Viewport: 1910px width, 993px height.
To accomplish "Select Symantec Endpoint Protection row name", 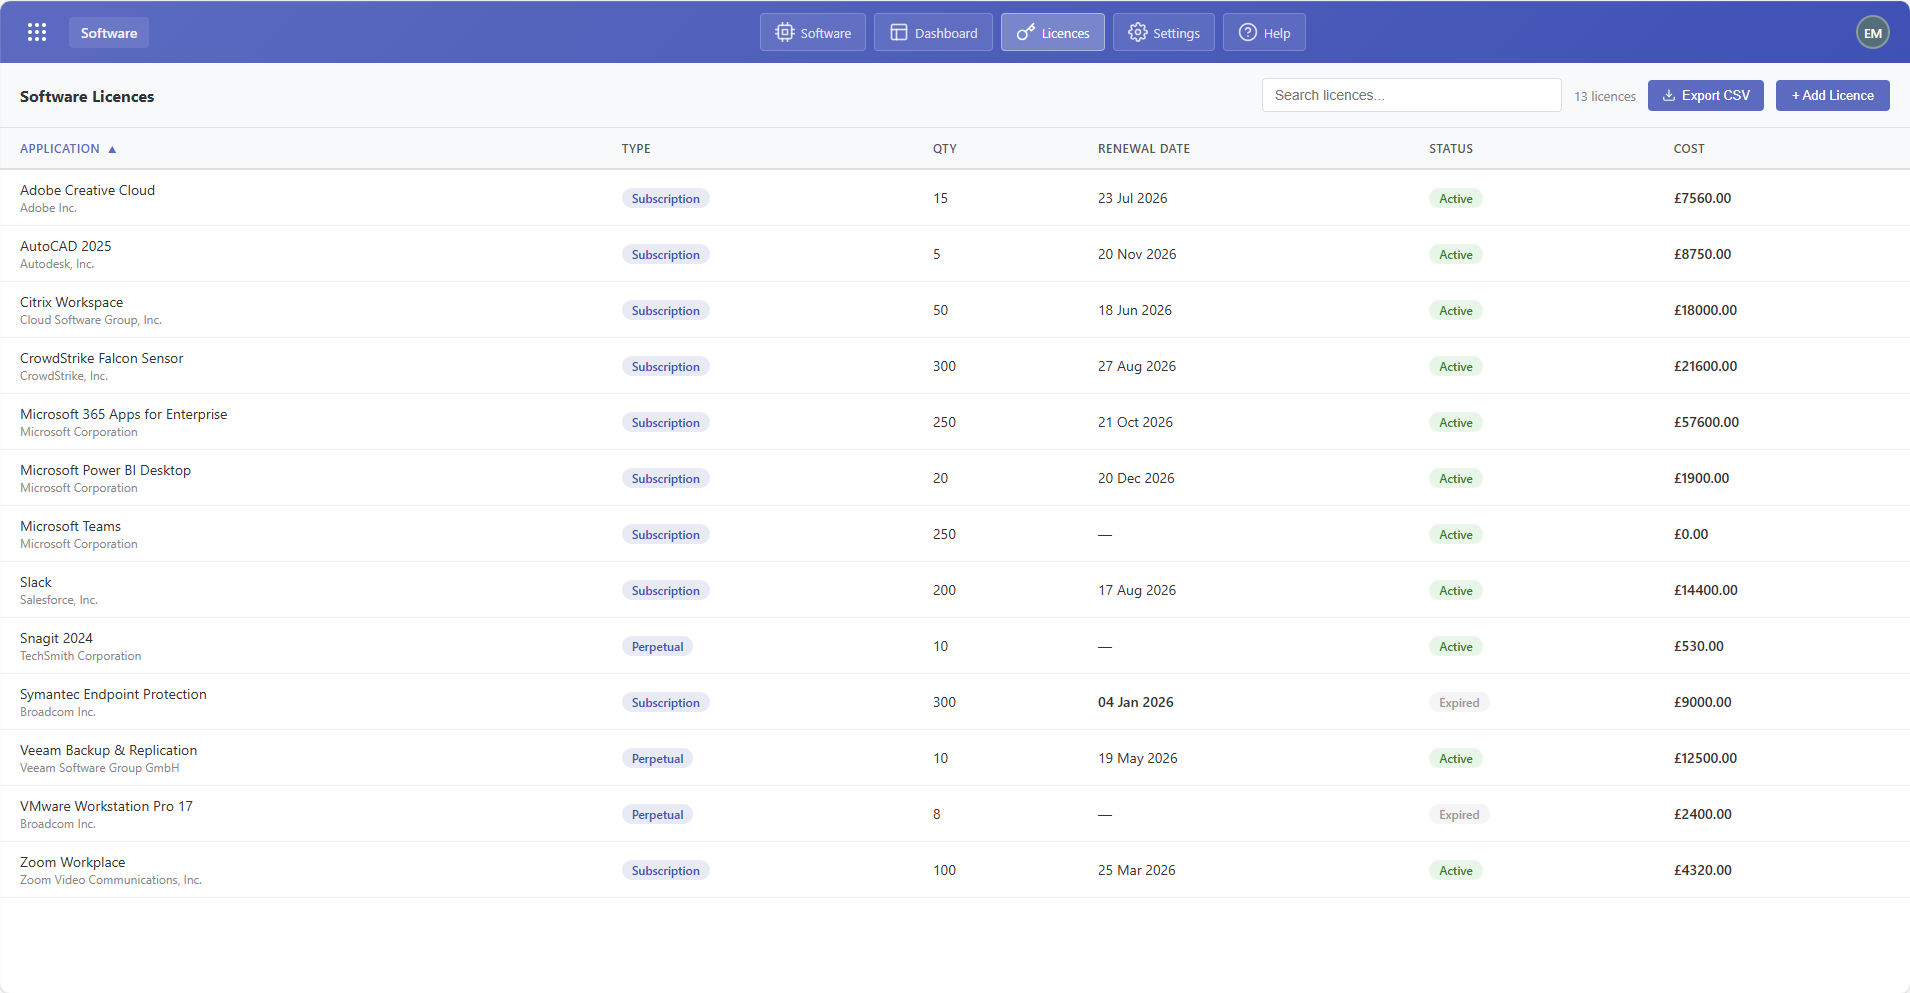I will point(113,694).
